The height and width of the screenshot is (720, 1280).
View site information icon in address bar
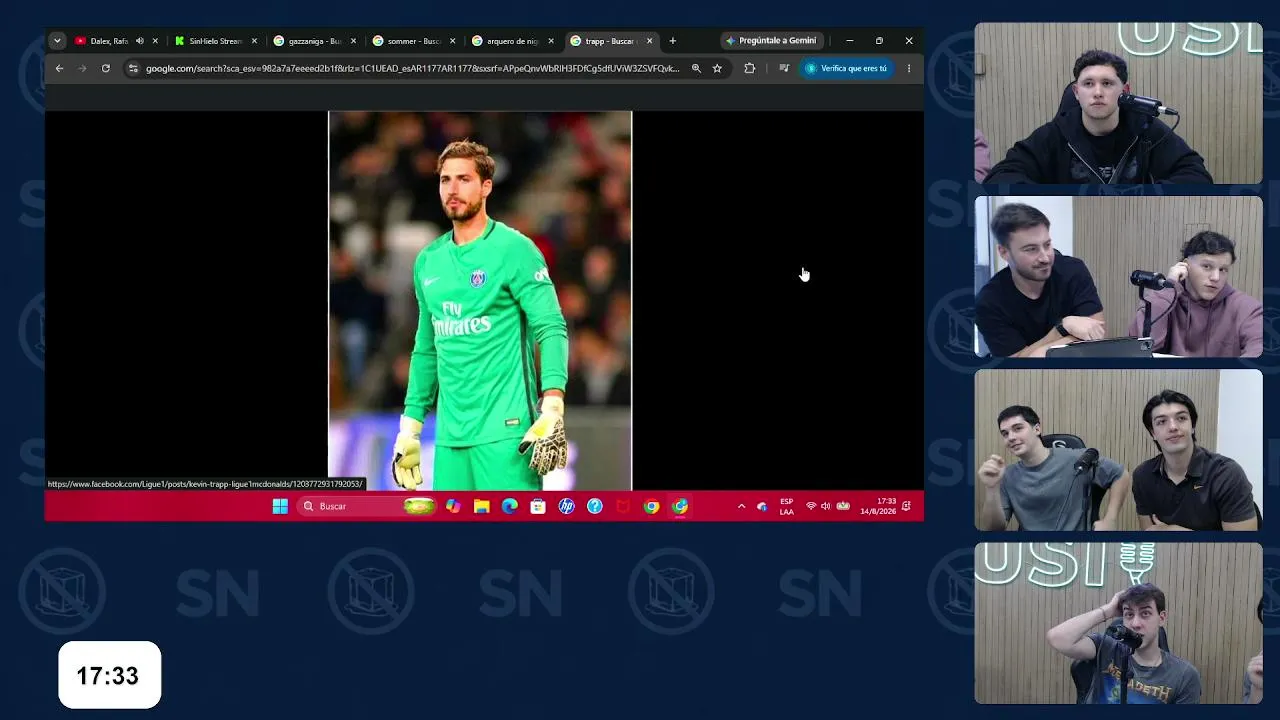(x=133, y=68)
